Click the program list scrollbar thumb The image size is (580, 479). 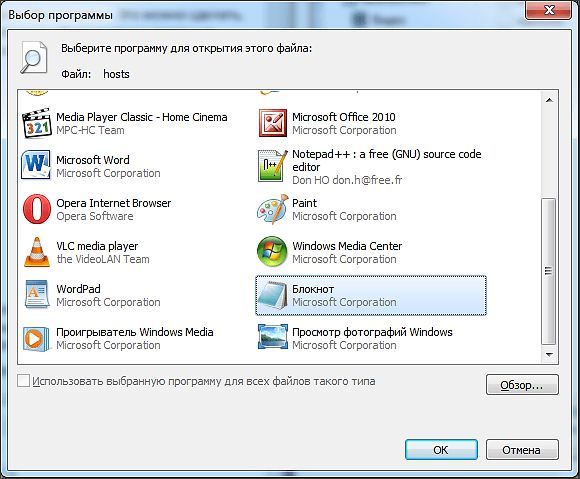(x=549, y=272)
